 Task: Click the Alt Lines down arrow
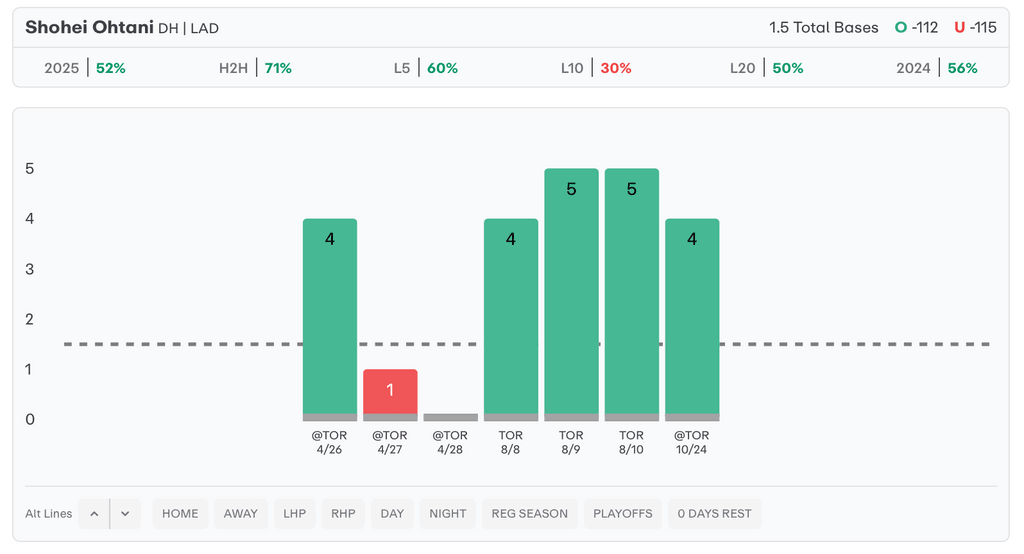pos(125,514)
